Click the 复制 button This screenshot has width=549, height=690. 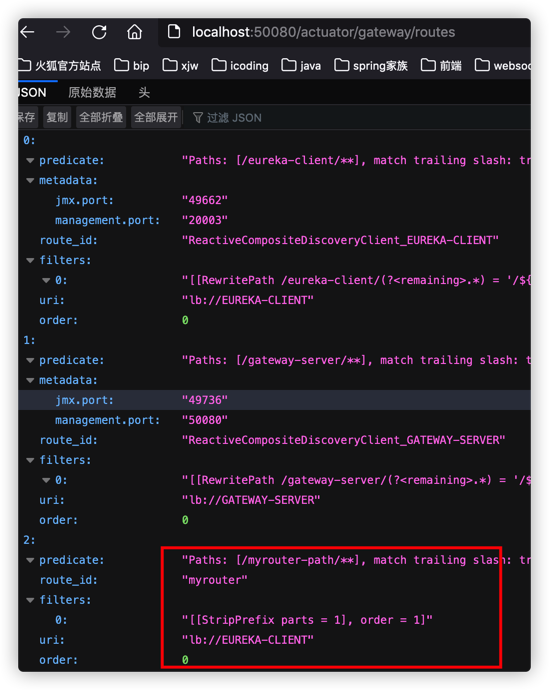[57, 117]
